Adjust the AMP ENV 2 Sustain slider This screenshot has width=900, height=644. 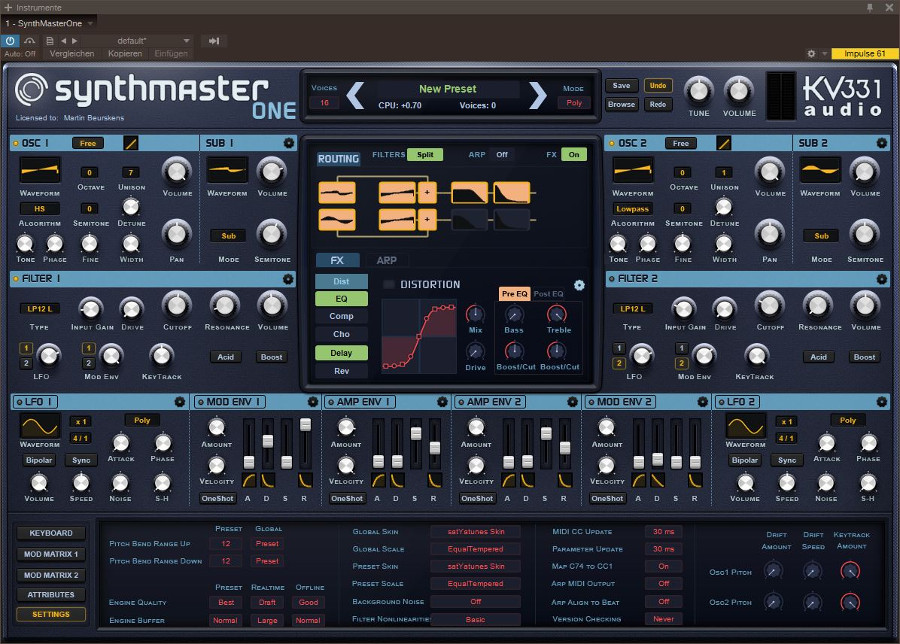point(546,433)
